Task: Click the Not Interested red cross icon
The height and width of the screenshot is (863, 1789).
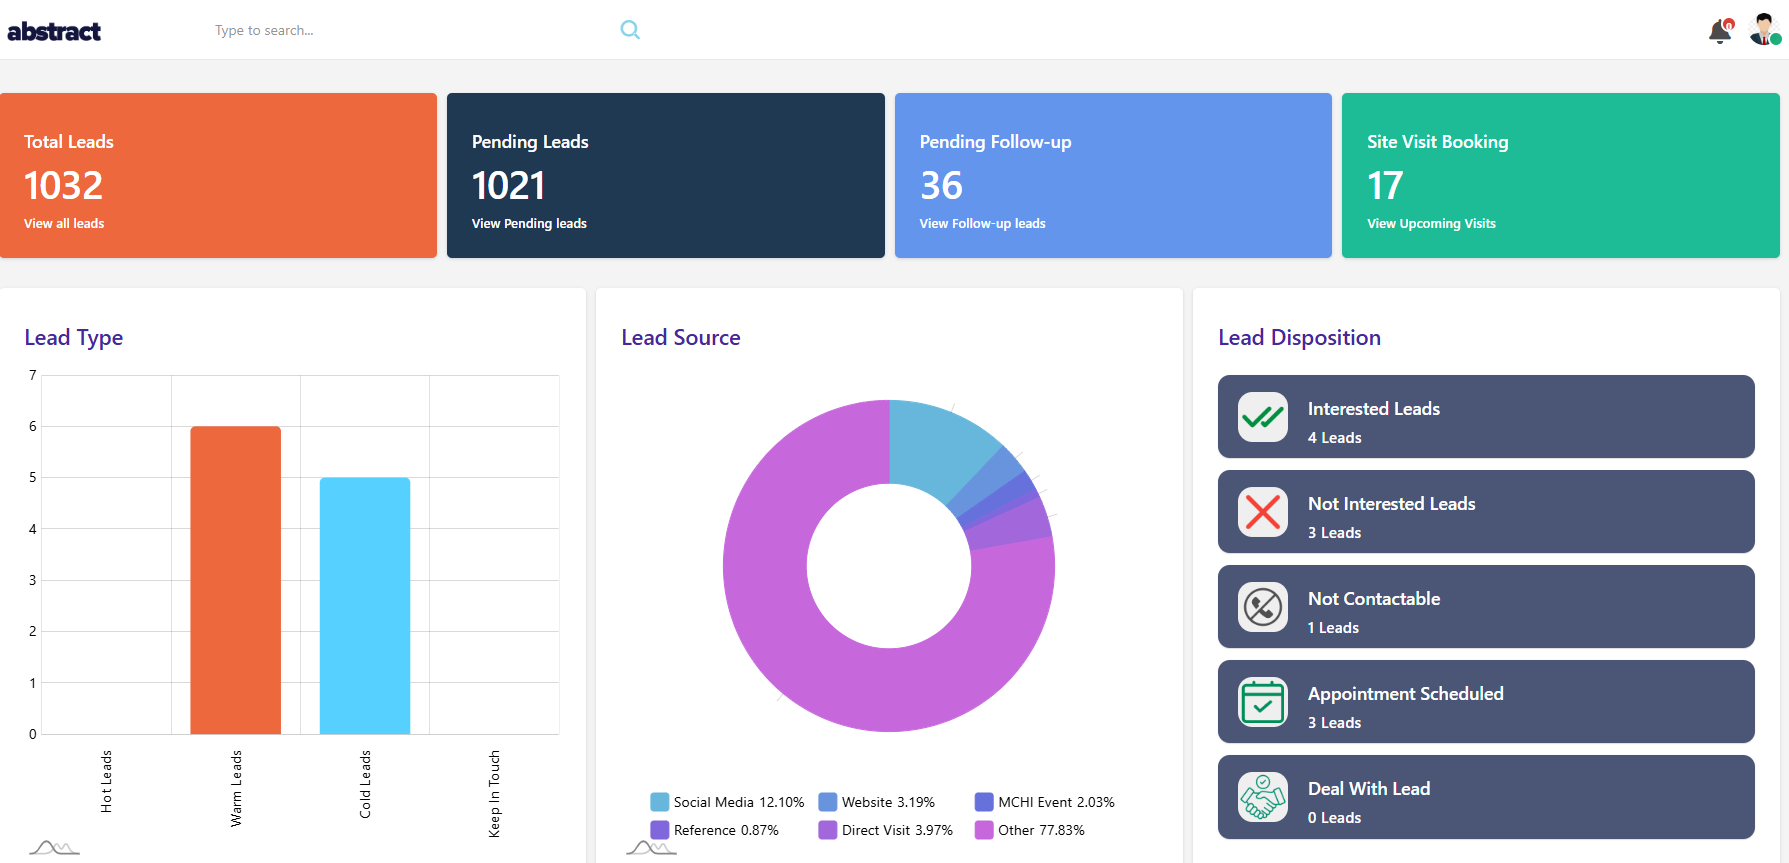Action: [x=1263, y=512]
